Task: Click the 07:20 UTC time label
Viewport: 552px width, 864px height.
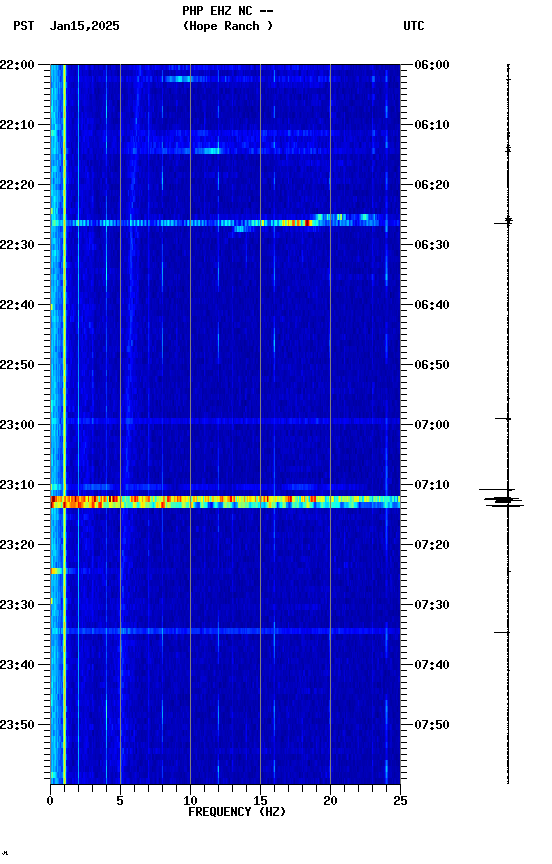Action: (x=431, y=545)
